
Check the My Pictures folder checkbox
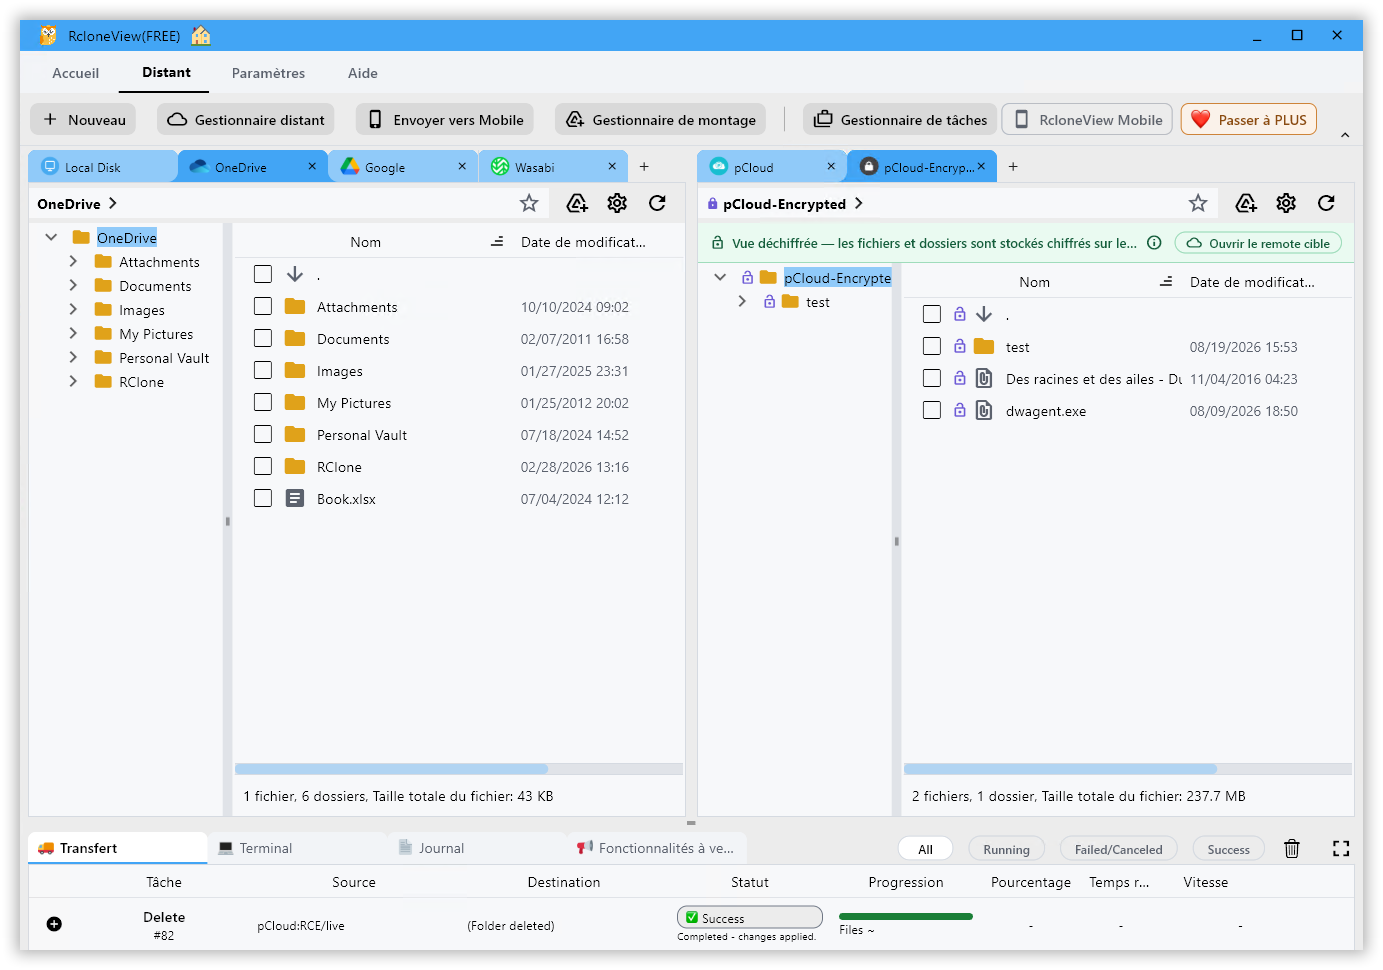[x=263, y=402]
